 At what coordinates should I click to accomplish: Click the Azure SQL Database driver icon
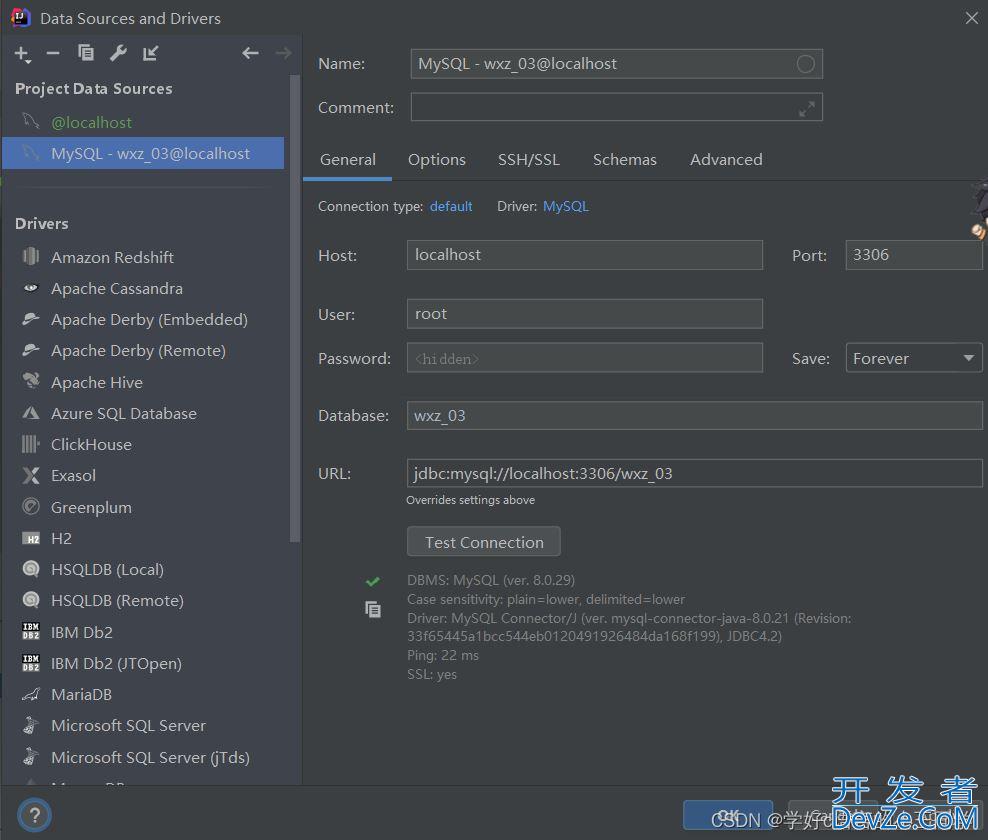coord(30,413)
